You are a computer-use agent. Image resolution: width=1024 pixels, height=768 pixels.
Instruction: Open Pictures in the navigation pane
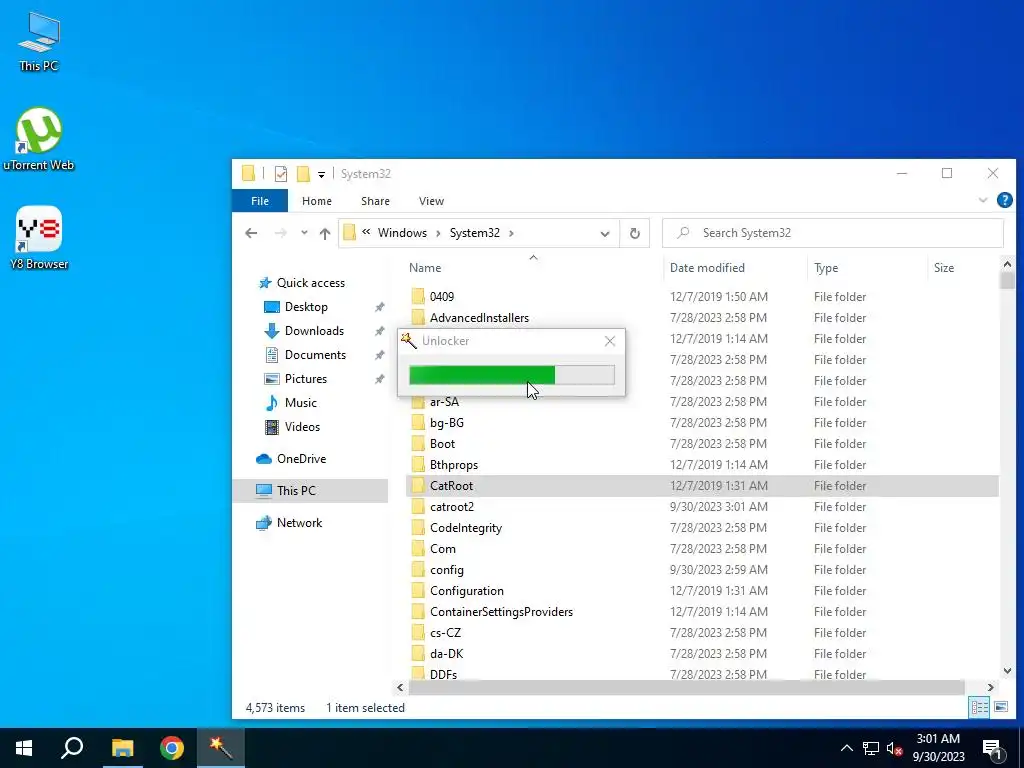point(305,379)
